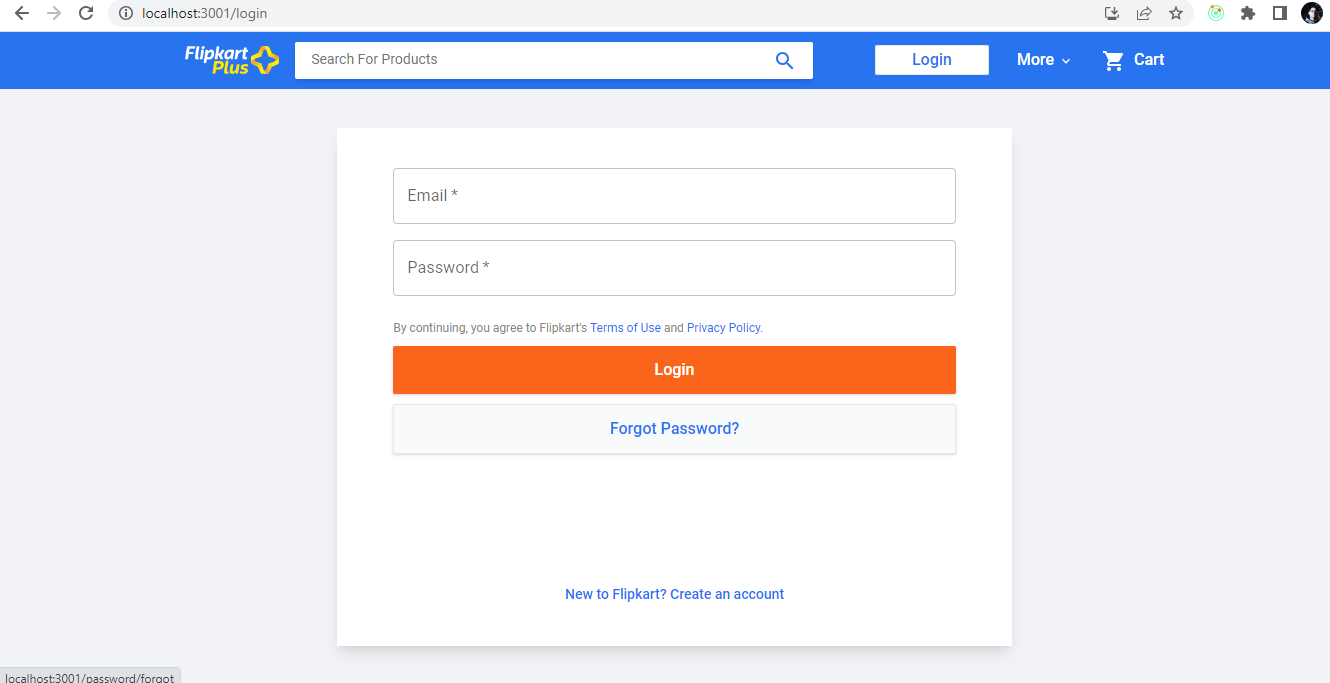Click the Flipkart Plus logo
Screen dimensions: 1330x683
[231, 60]
